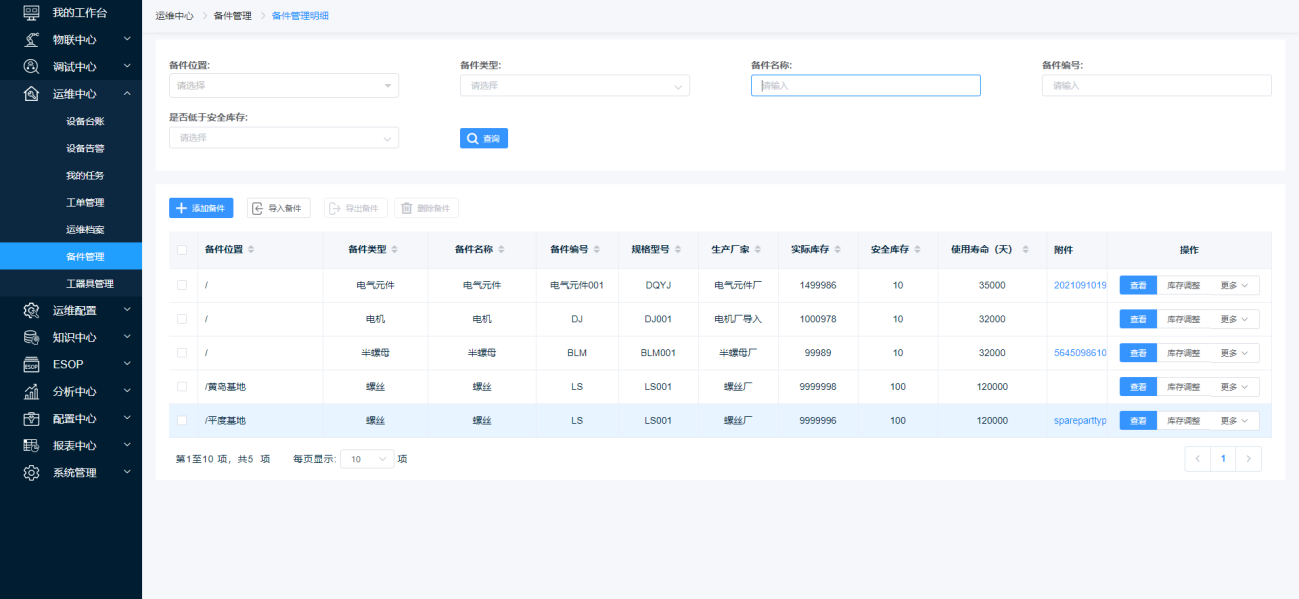This screenshot has height=599, width=1299.
Task: Go to 工单管理 in the sidebar
Action: click(85, 202)
